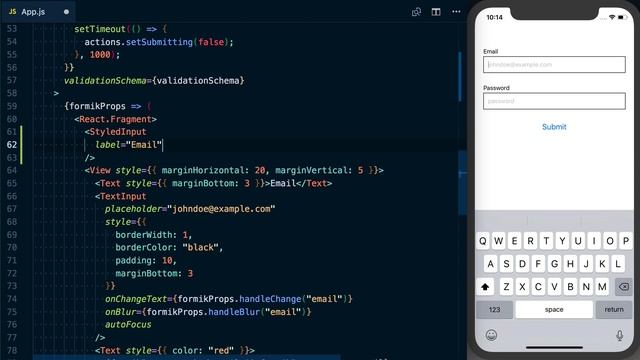Click the <React.Fragment> tag
The height and width of the screenshot is (360, 640).
116,119
